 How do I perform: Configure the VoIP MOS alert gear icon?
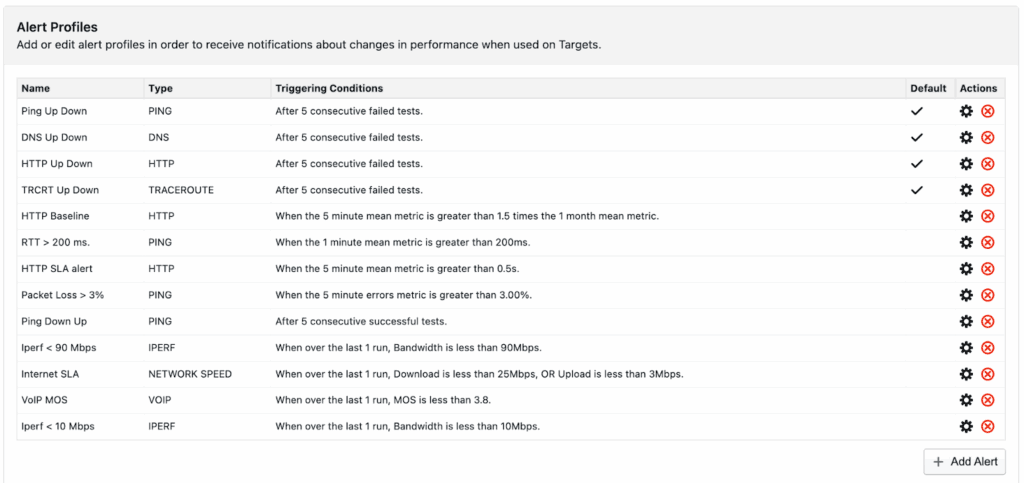(x=966, y=400)
